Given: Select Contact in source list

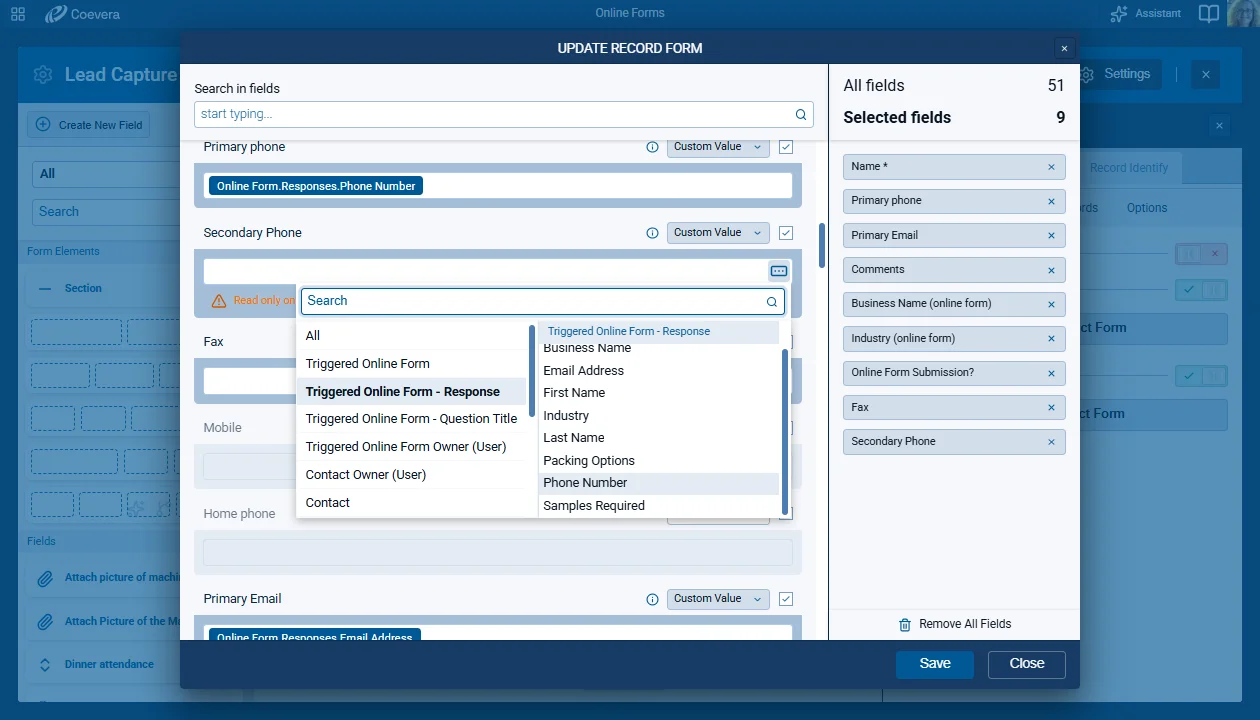Looking at the screenshot, I should click(411, 503).
